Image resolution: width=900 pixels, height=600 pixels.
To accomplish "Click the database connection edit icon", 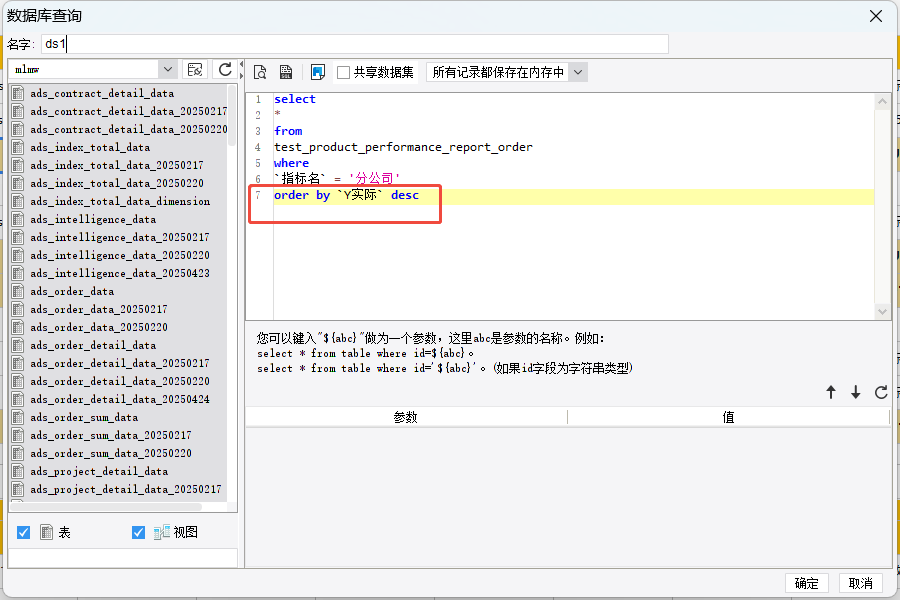I will [195, 69].
